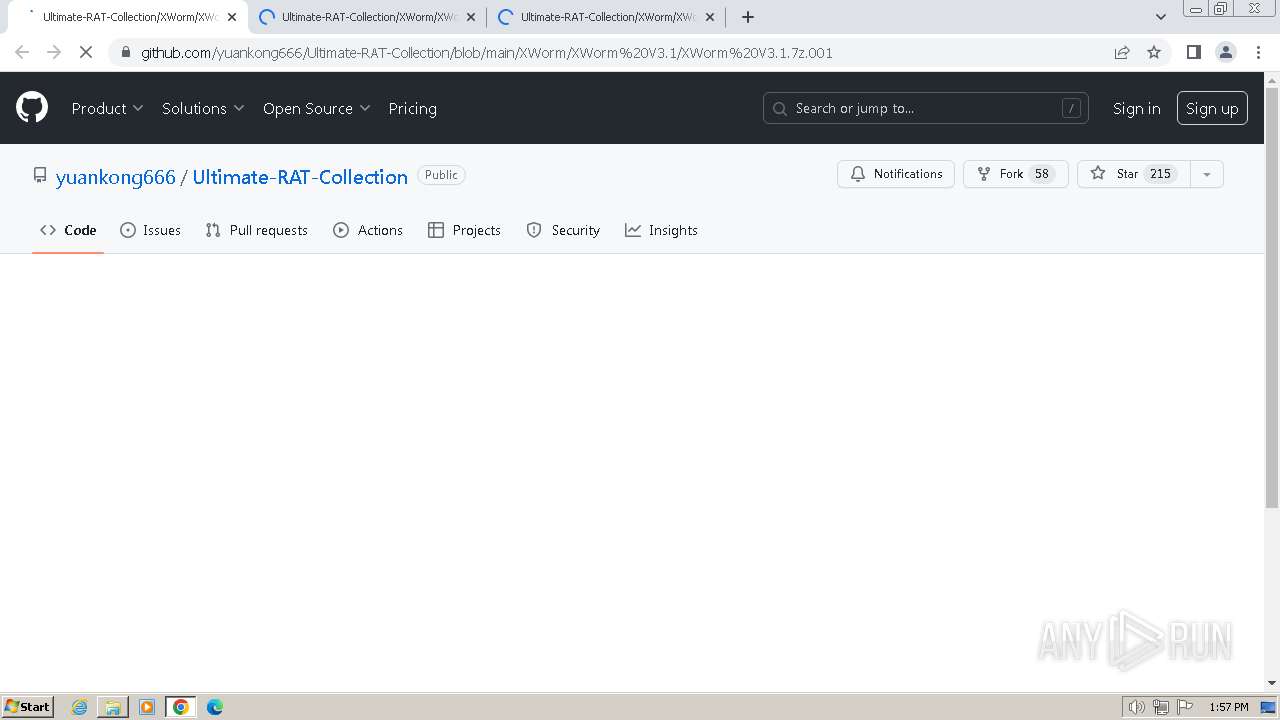Click the taskbar clock 1:57 PM

(1229, 707)
